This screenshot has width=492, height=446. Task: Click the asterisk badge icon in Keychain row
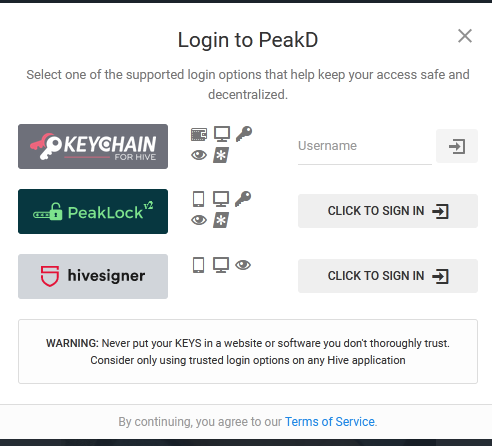pyautogui.click(x=221, y=155)
